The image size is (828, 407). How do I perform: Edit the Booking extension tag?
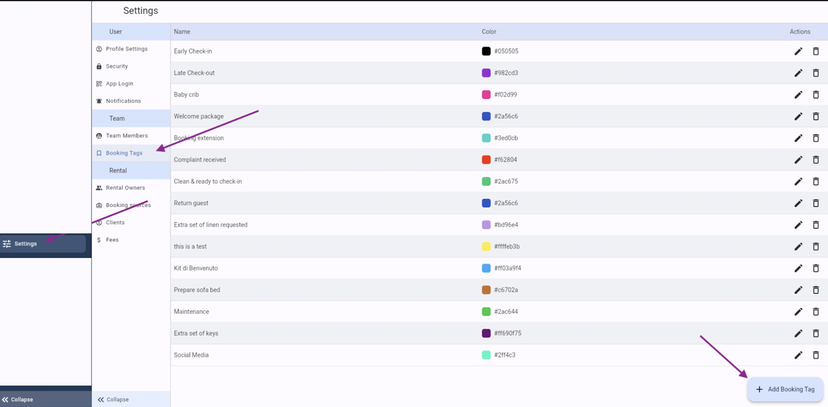coord(798,138)
